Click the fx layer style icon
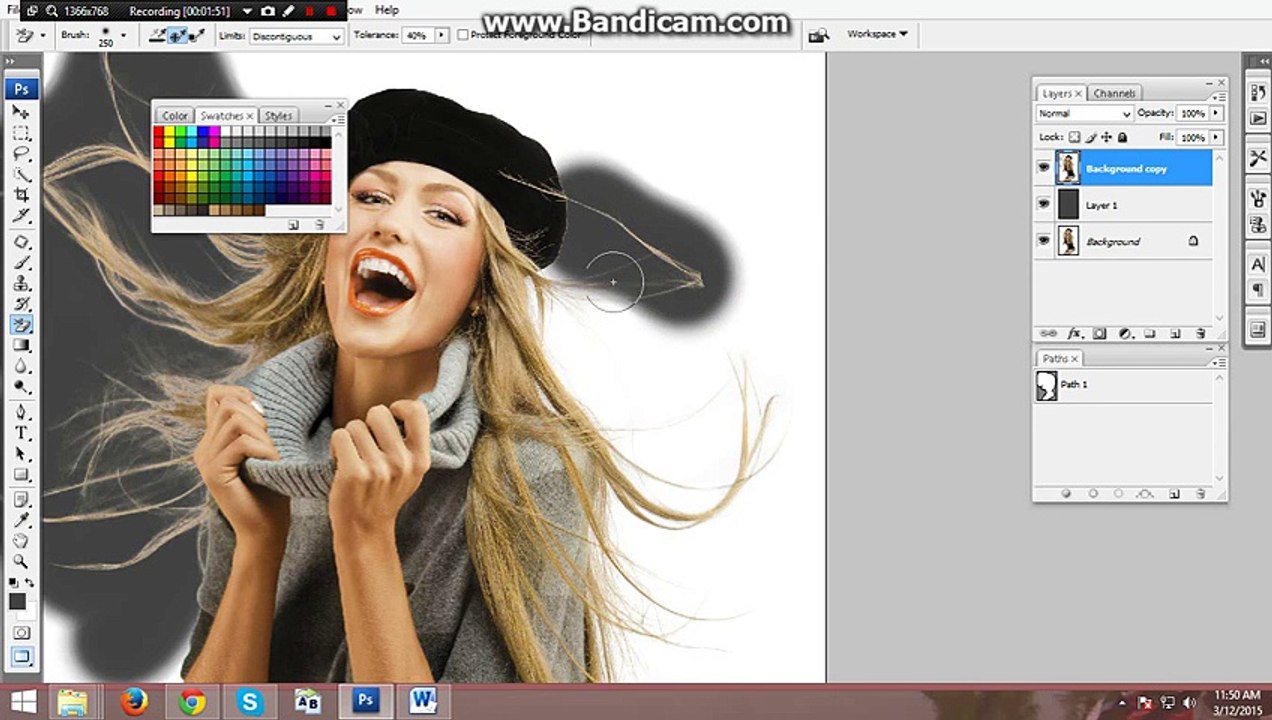 tap(1074, 333)
